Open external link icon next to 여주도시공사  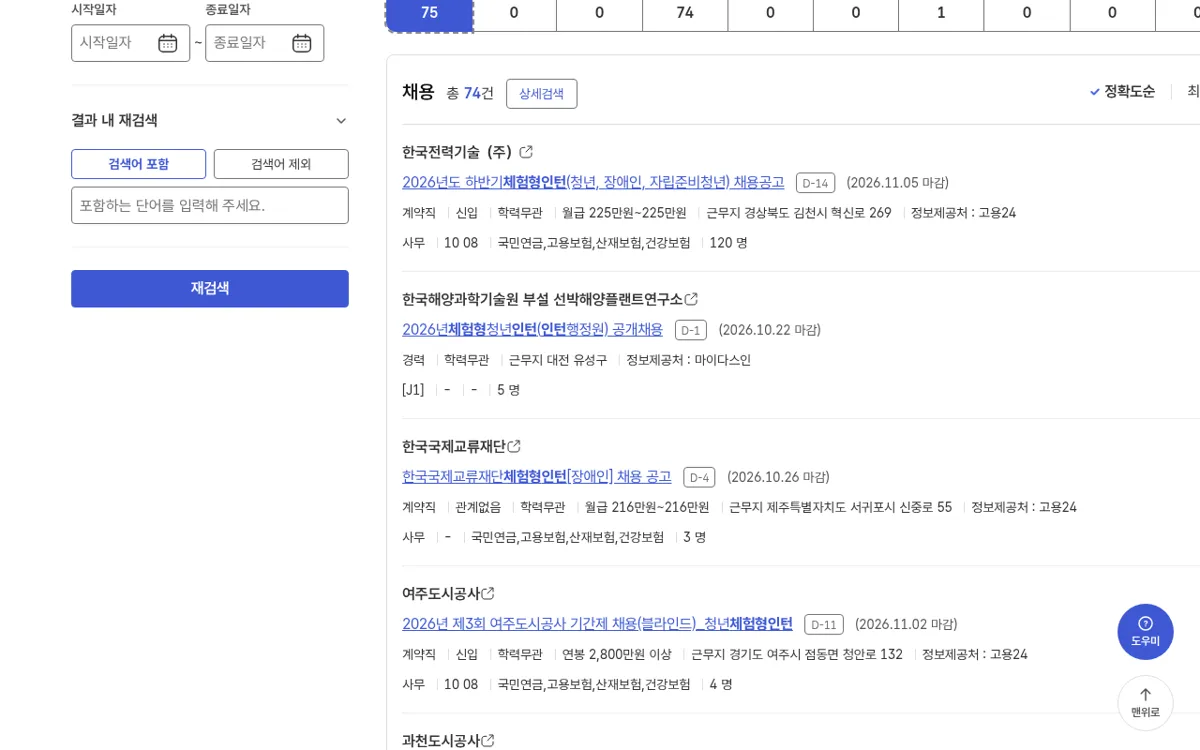[x=488, y=593]
